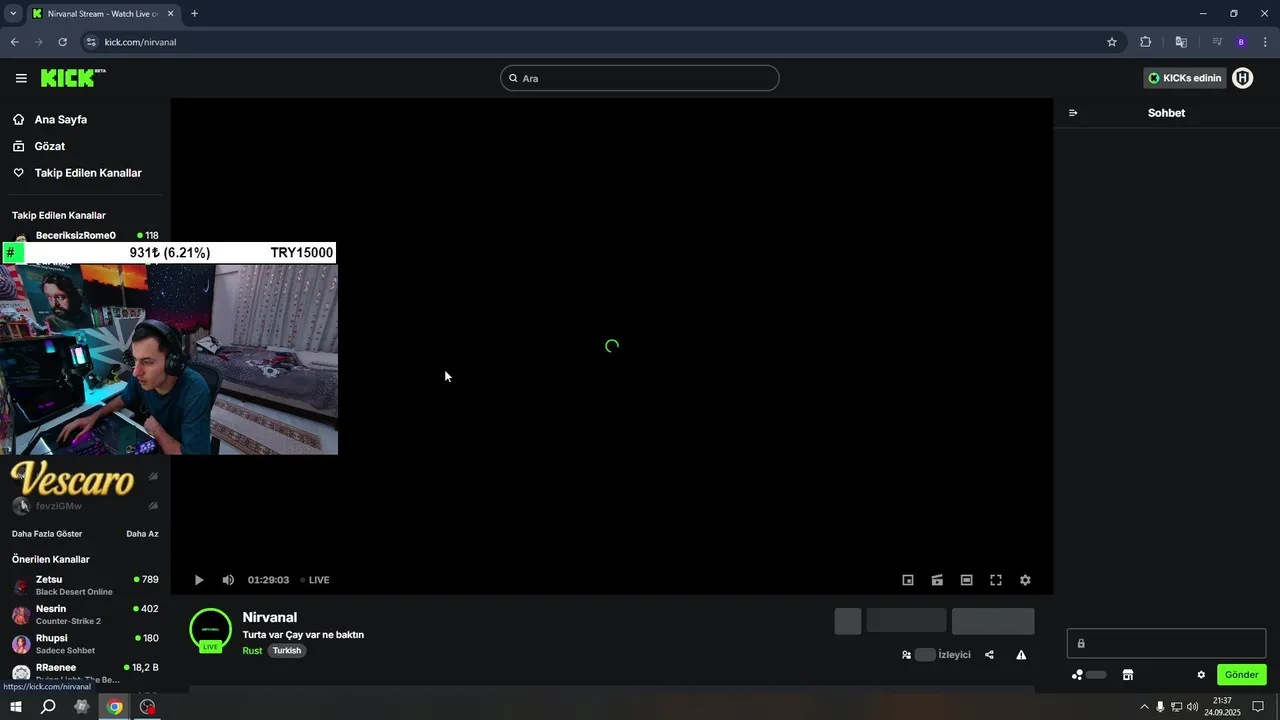1280x720 pixels.
Task: Open the system volume icon
Action: (1192, 707)
